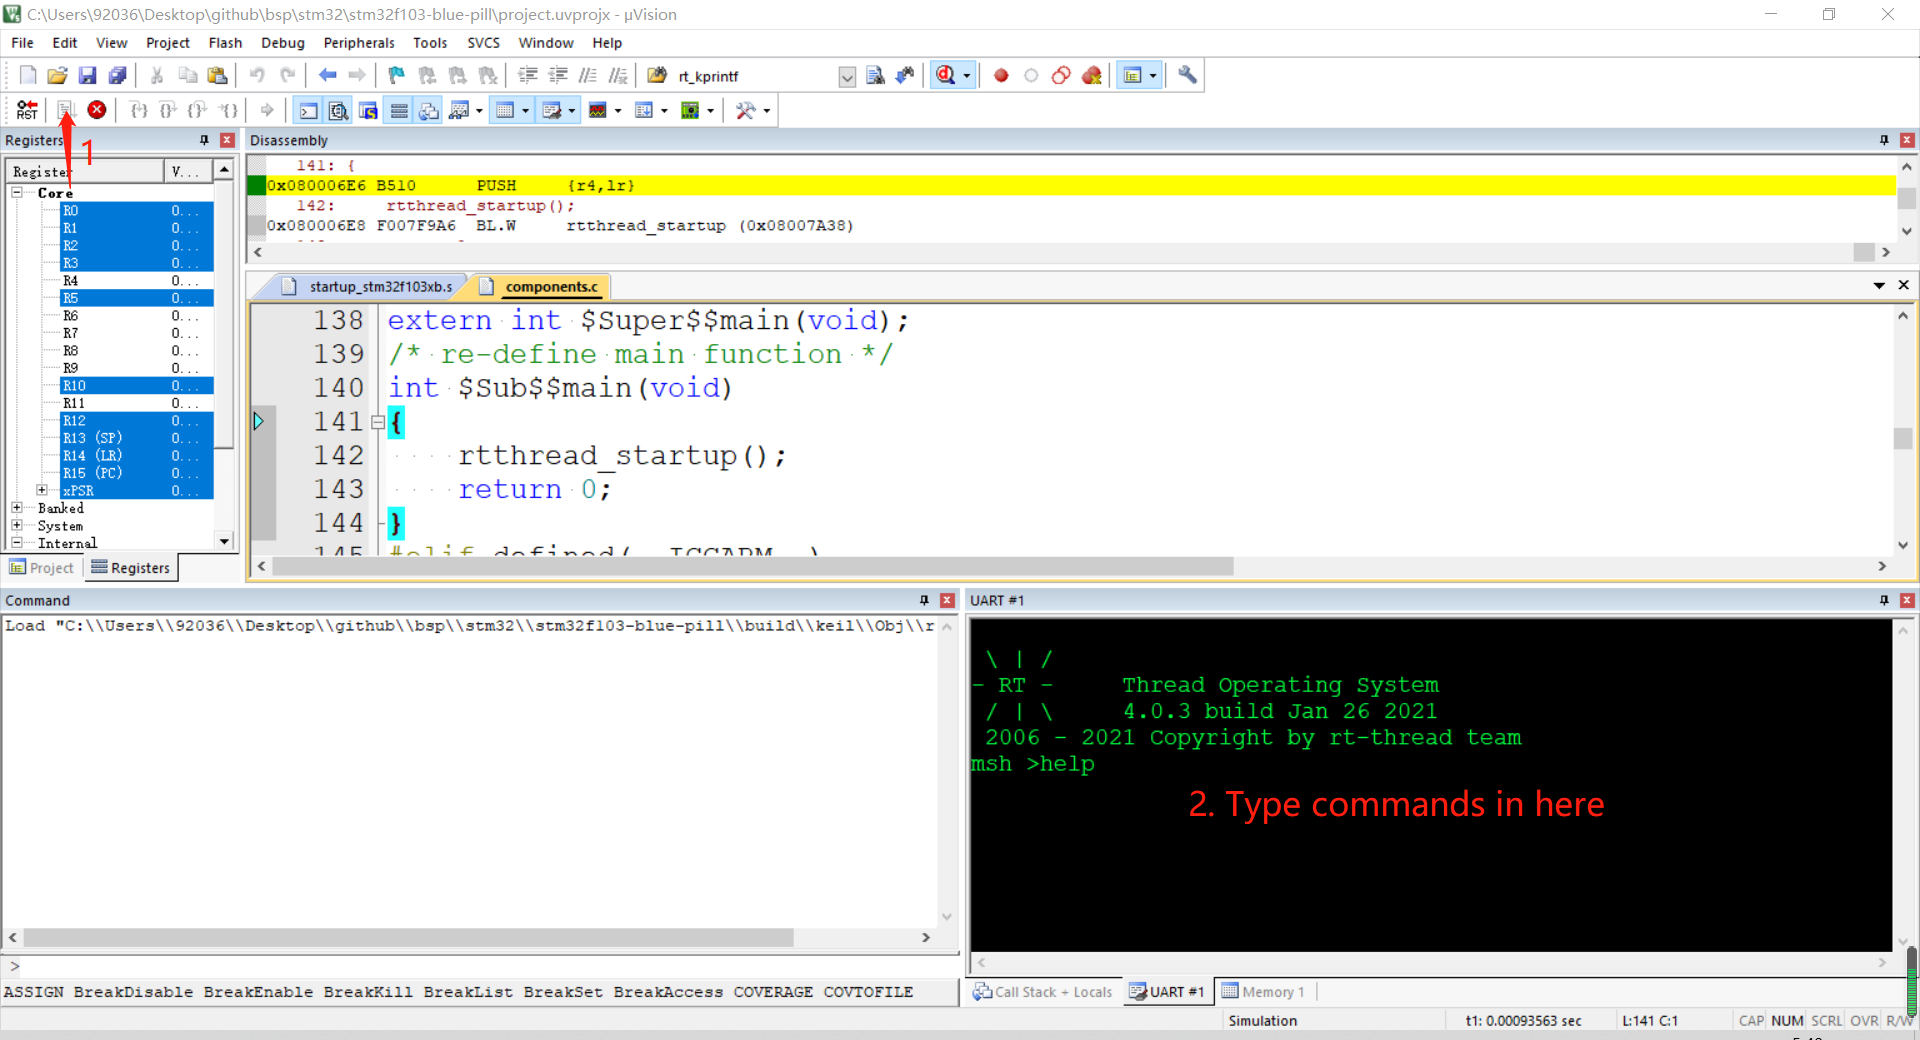Expand the Banked registers tree node
The width and height of the screenshot is (1920, 1040).
click(x=17, y=508)
